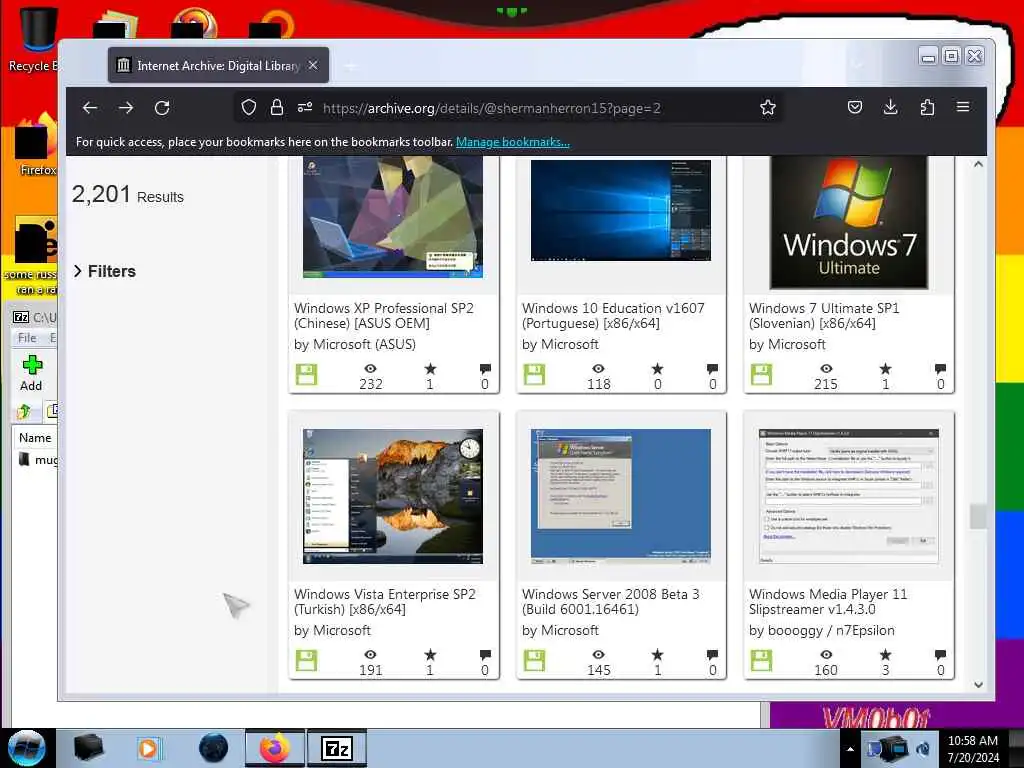View site security via padlock icon
Screen dimensions: 1024x768
(x=277, y=108)
